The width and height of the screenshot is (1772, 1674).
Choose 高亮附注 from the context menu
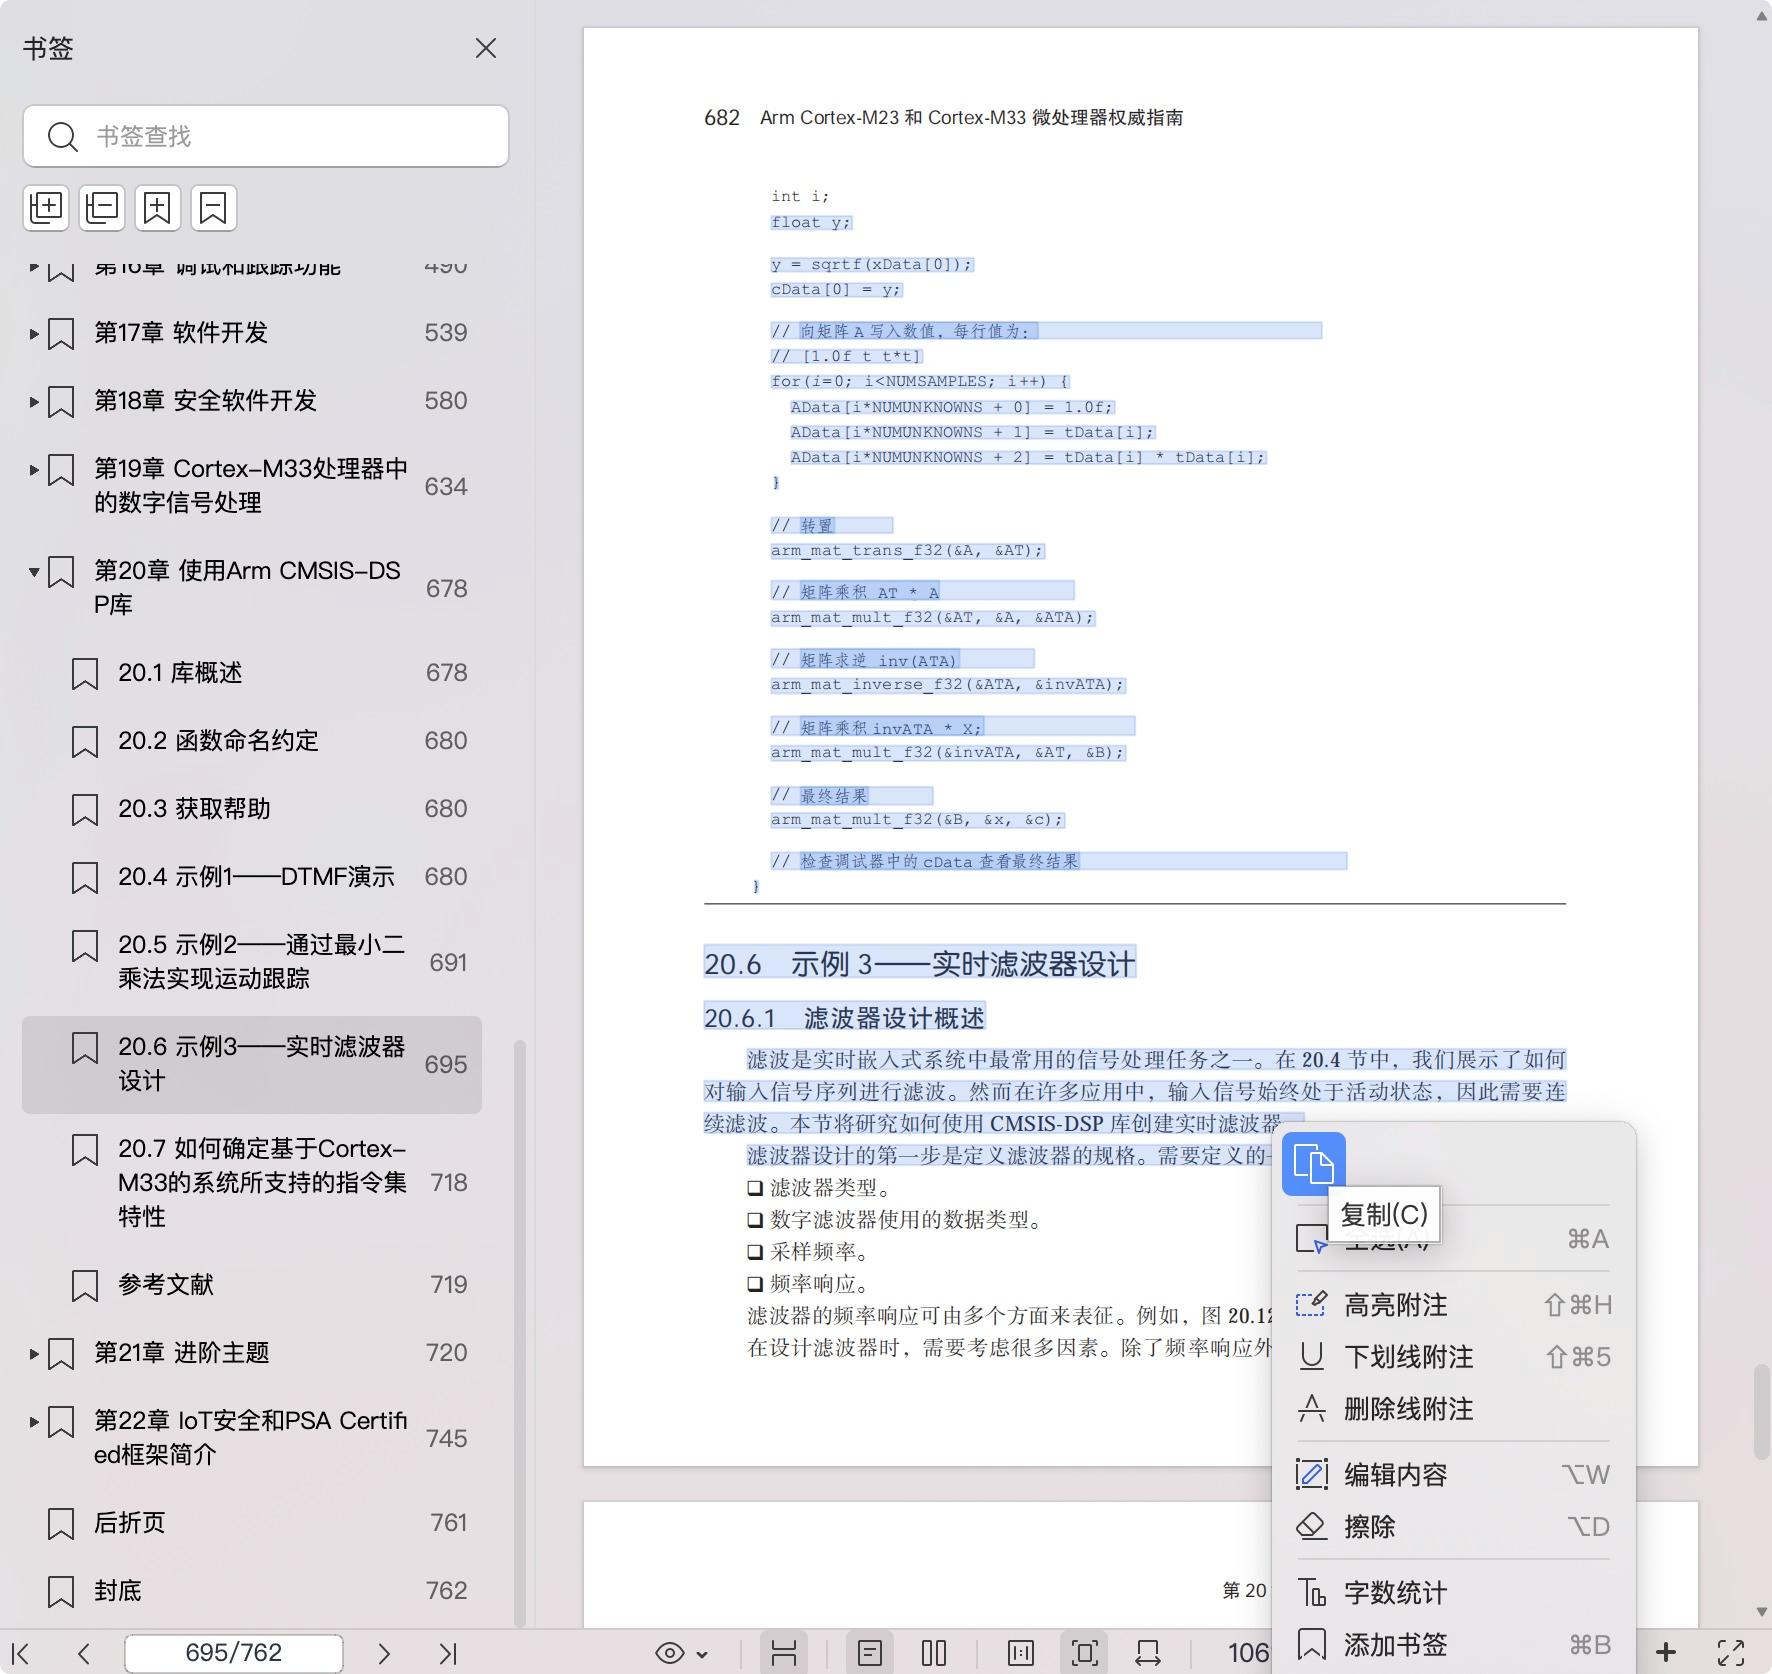[x=1395, y=1305]
